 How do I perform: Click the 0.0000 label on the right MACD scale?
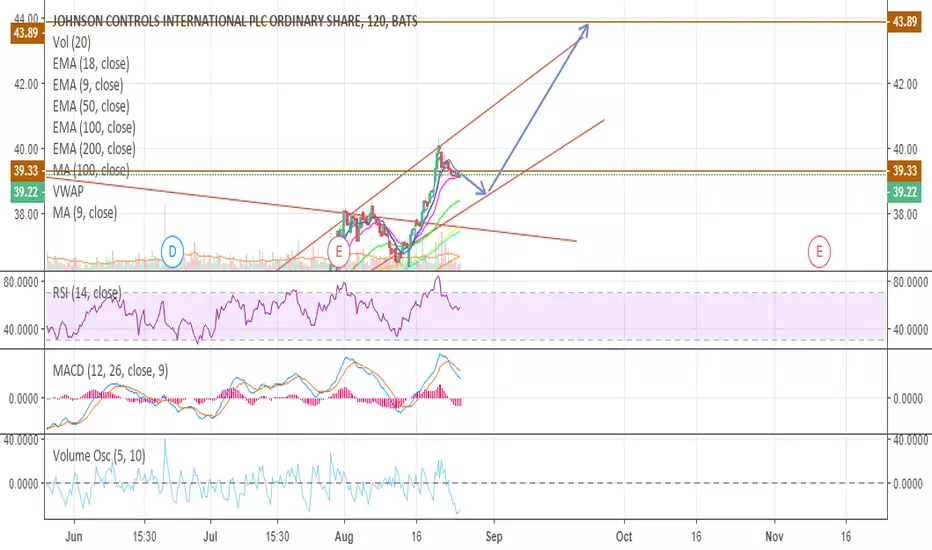(x=908, y=399)
